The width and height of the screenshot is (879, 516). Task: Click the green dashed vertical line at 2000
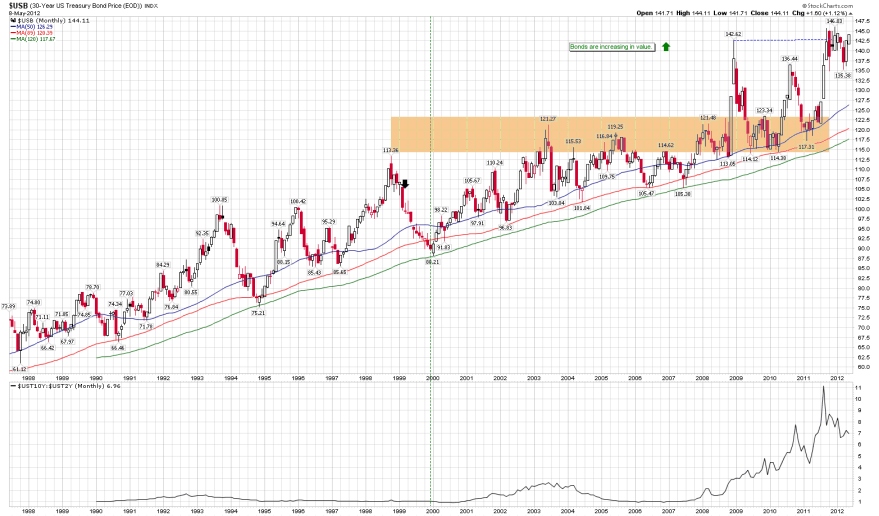tap(431, 300)
